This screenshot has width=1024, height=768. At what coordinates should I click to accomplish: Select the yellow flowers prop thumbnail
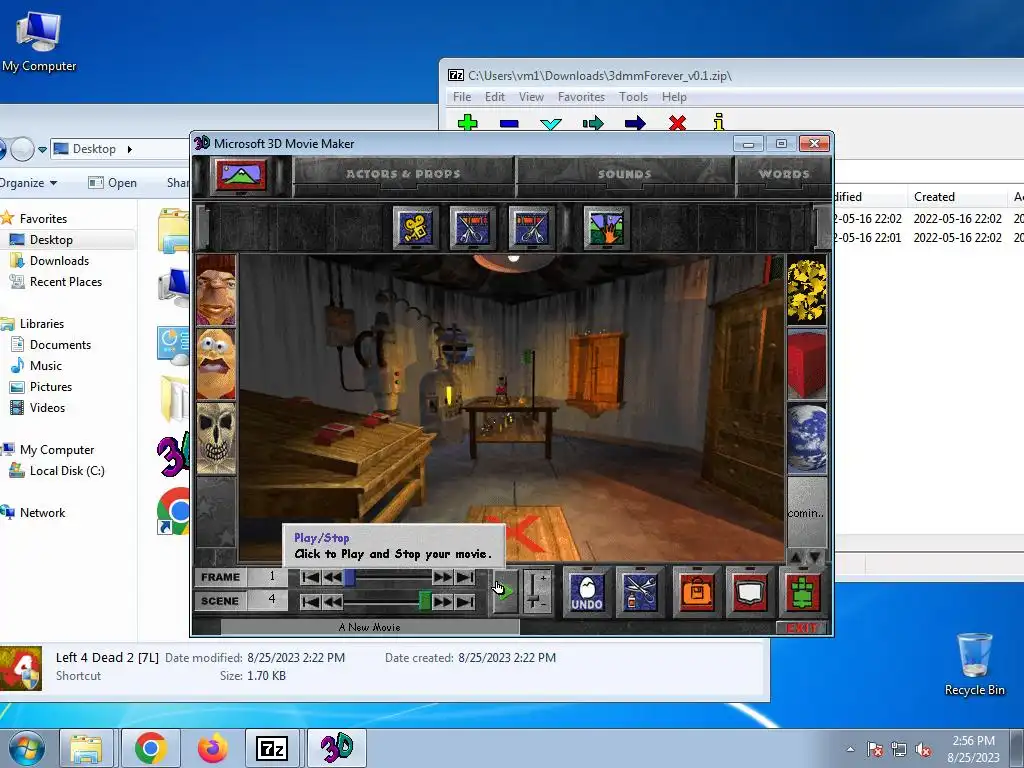click(x=807, y=291)
